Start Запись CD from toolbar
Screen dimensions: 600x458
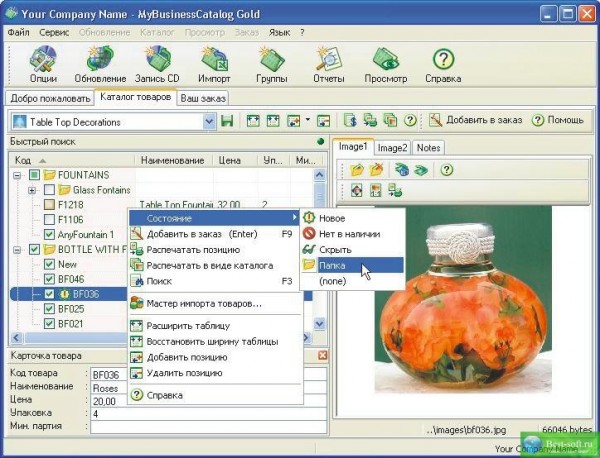coord(157,64)
